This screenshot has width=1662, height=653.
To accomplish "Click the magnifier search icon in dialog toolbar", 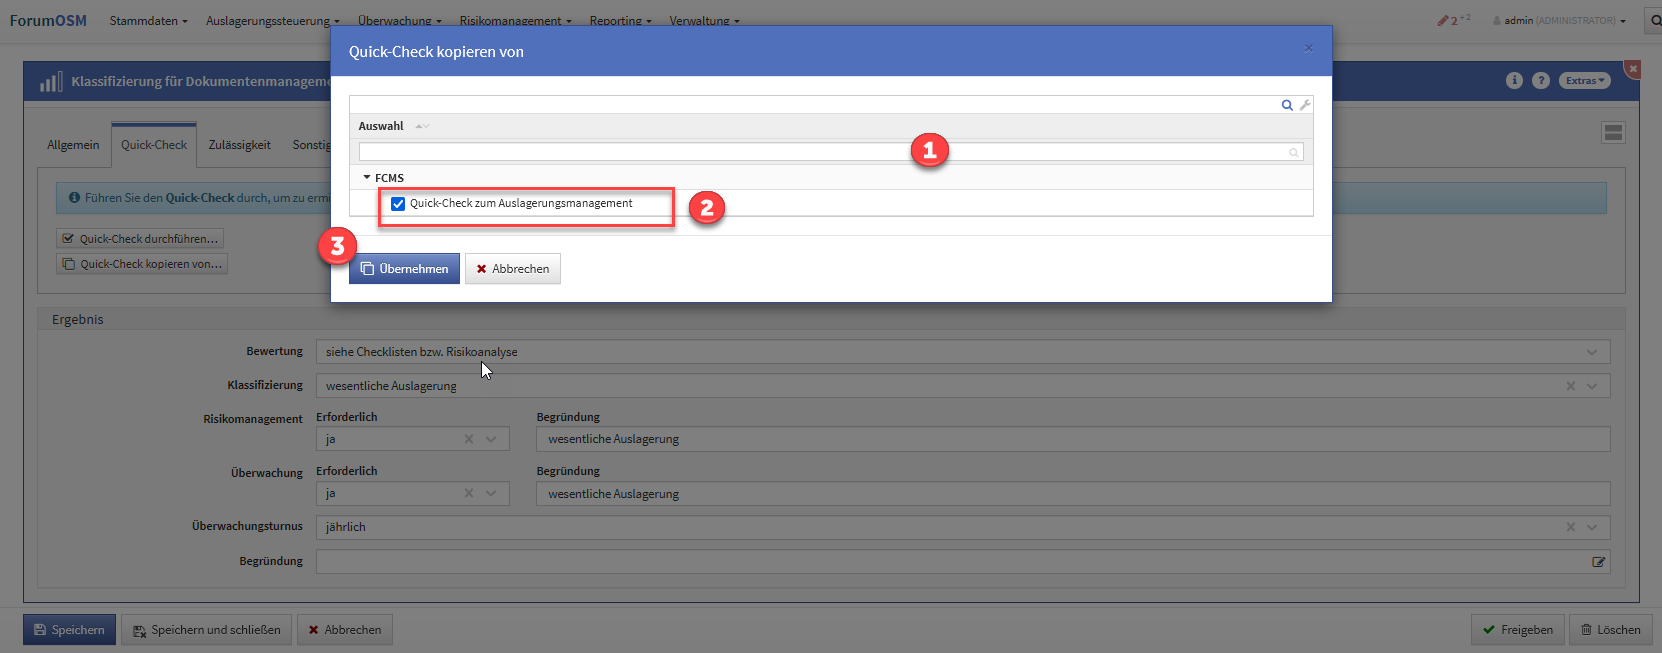I will pos(1287,105).
